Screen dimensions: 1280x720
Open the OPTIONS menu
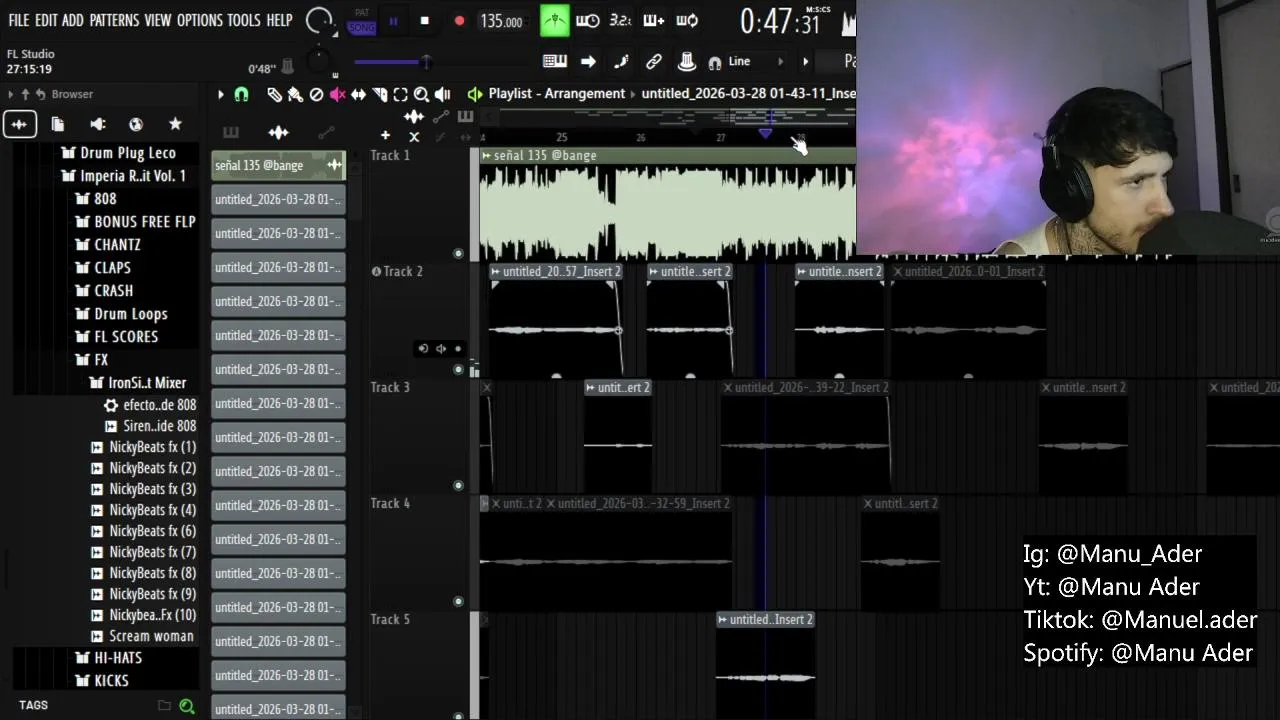(199, 20)
